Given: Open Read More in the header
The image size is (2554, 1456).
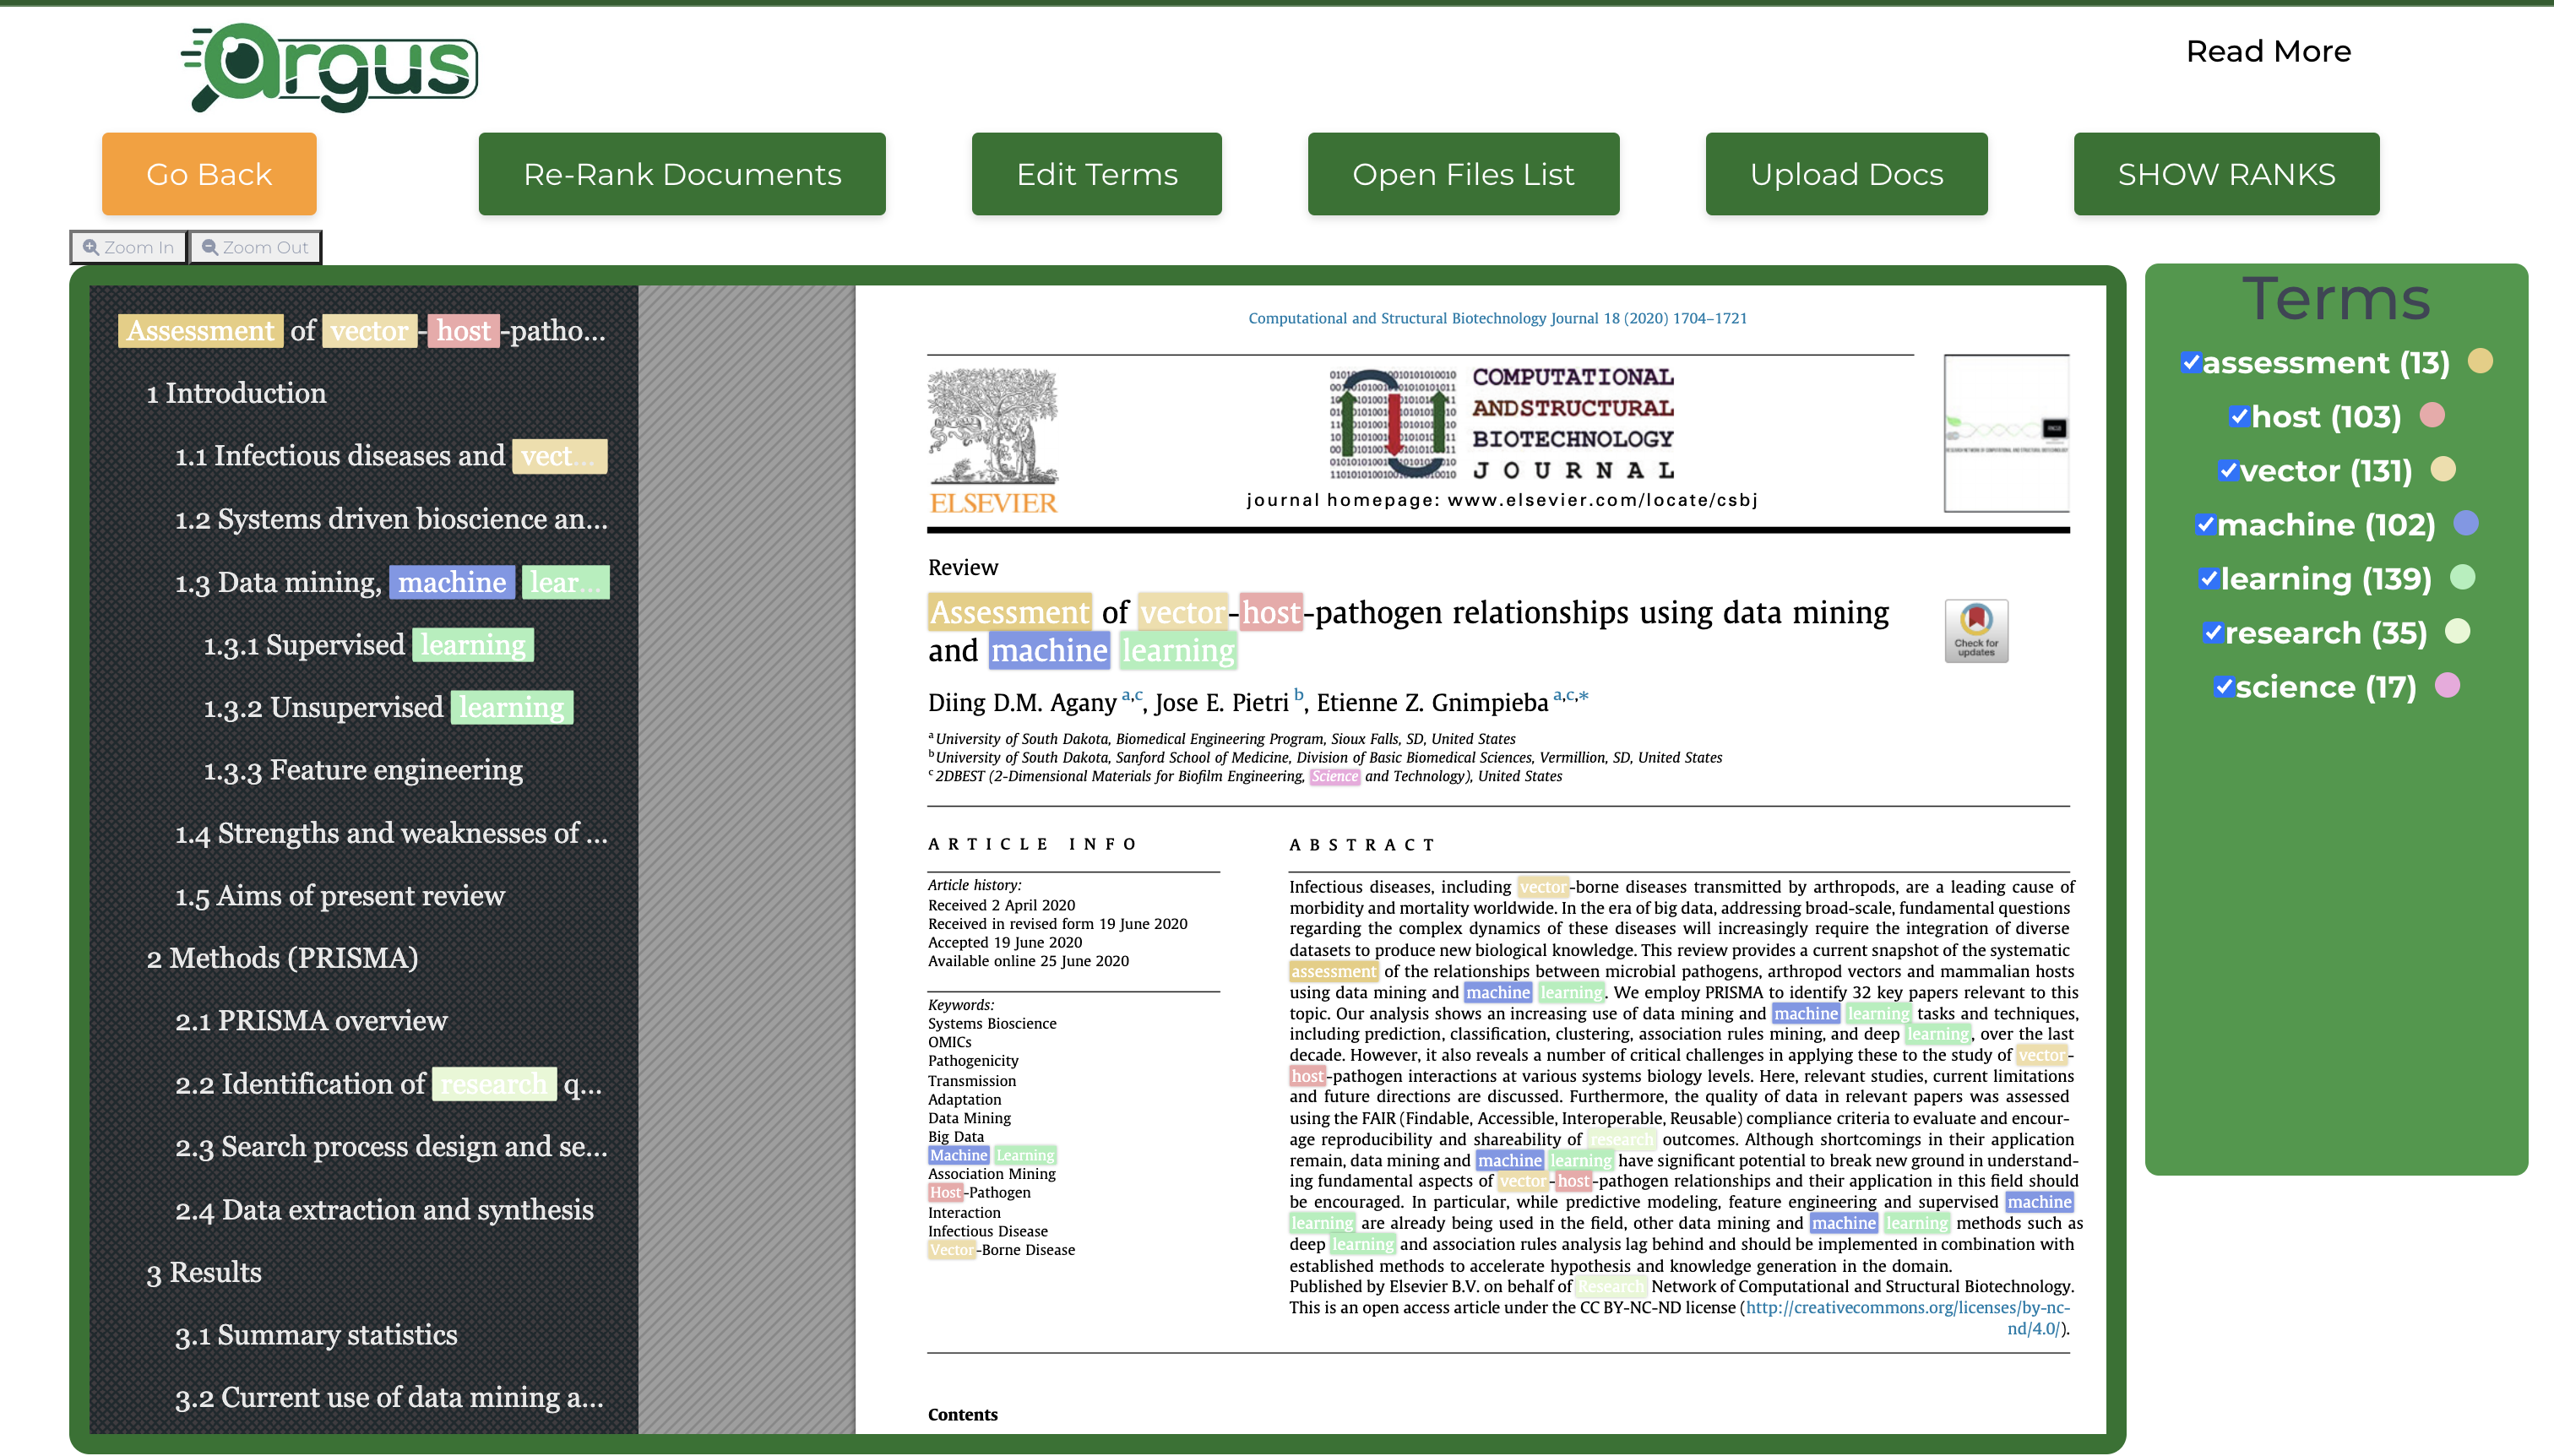Looking at the screenshot, I should point(2268,51).
